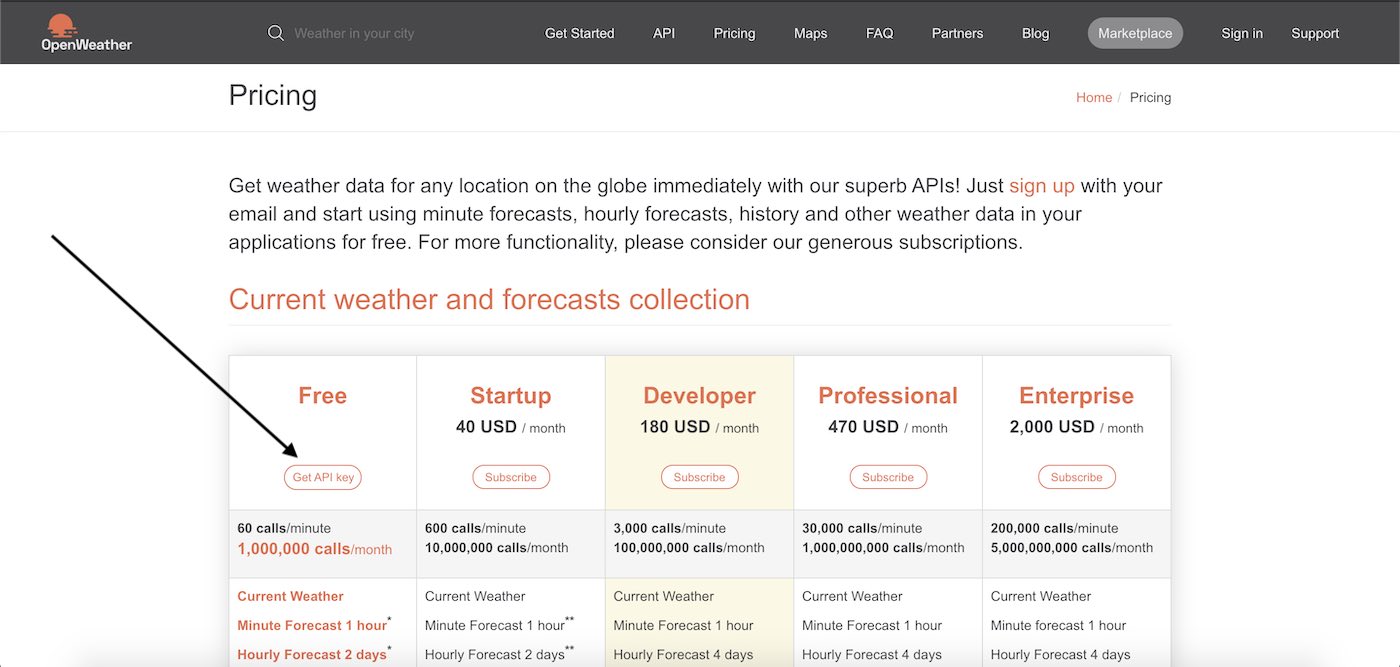This screenshot has height=667, width=1400.
Task: Subscribe to the Startup plan
Action: click(511, 477)
